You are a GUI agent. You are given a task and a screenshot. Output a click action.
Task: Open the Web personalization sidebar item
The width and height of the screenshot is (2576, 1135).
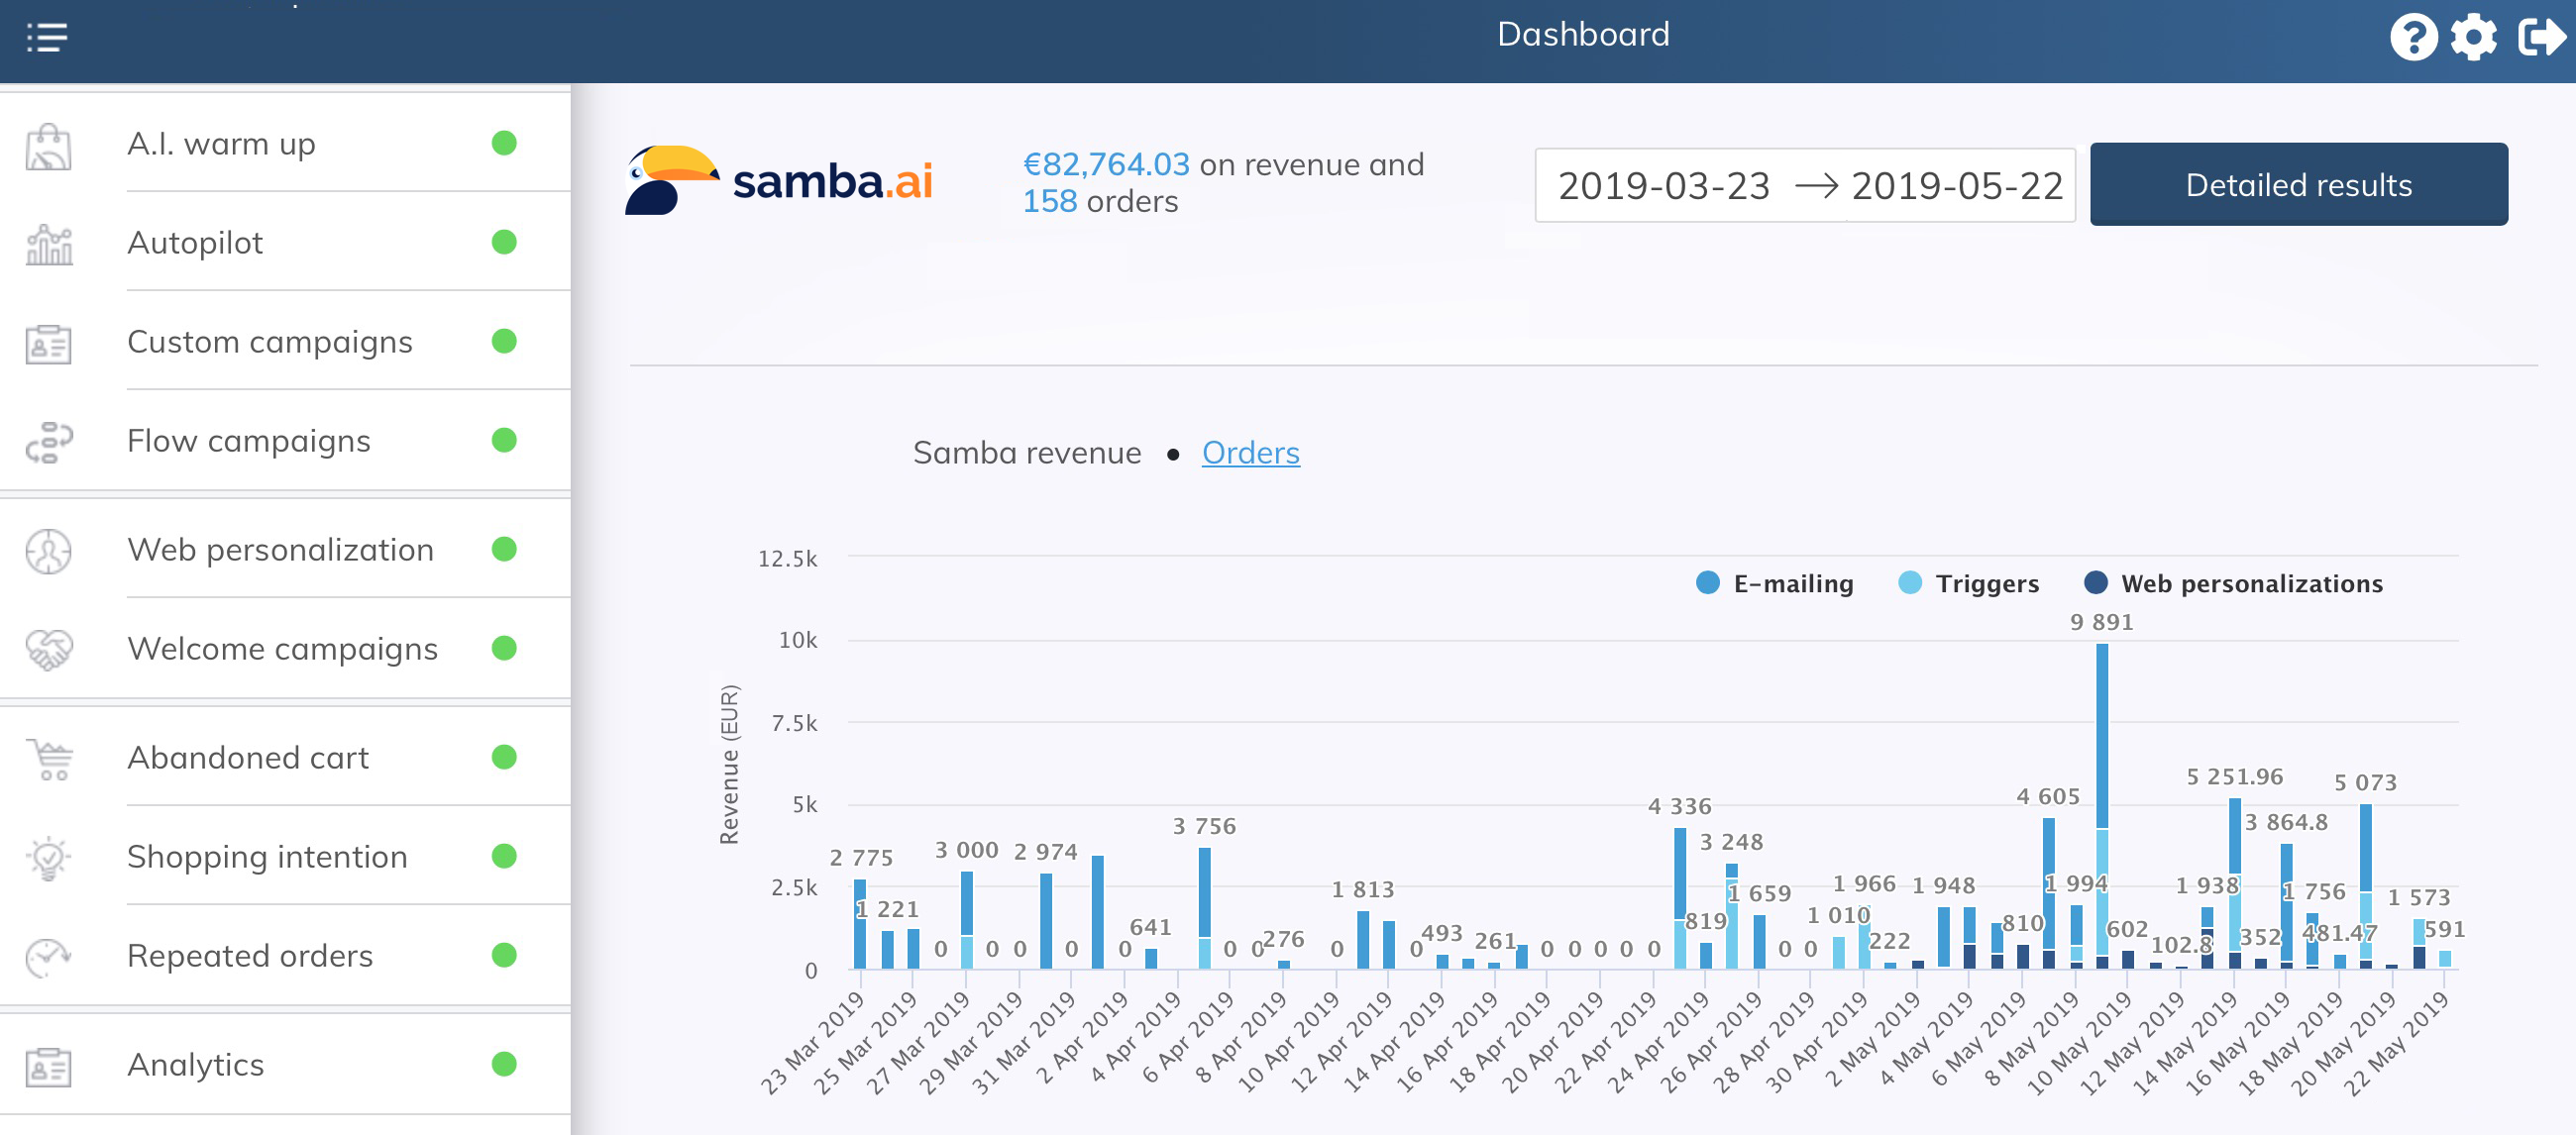coord(280,550)
